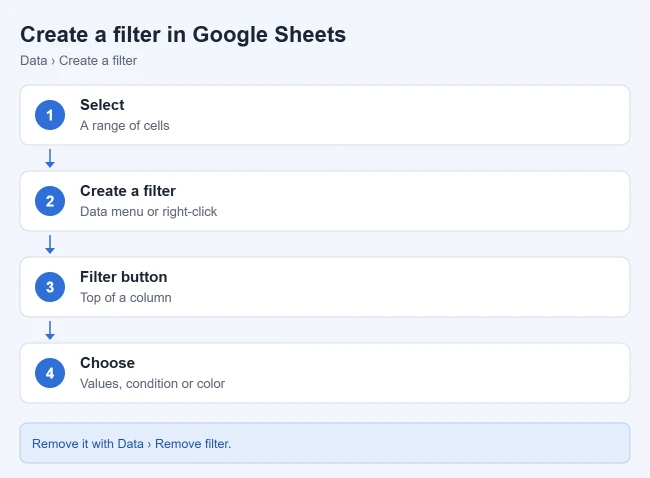
Task: Click the 'Data › Create a filter' breadcrumb
Action: [x=78, y=61]
